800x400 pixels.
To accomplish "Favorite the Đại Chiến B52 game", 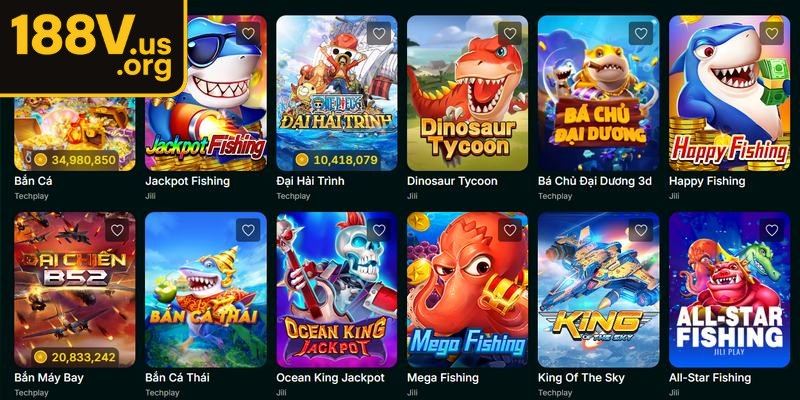I will (117, 230).
